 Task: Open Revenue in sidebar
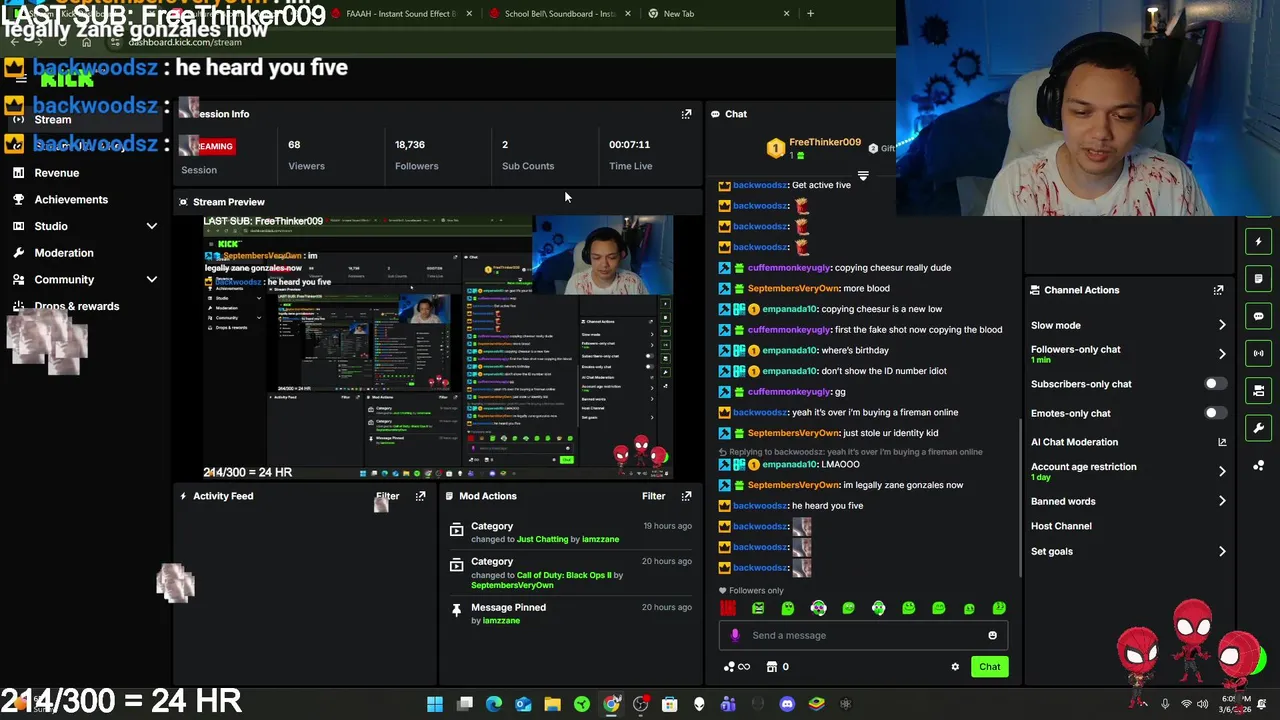57,173
